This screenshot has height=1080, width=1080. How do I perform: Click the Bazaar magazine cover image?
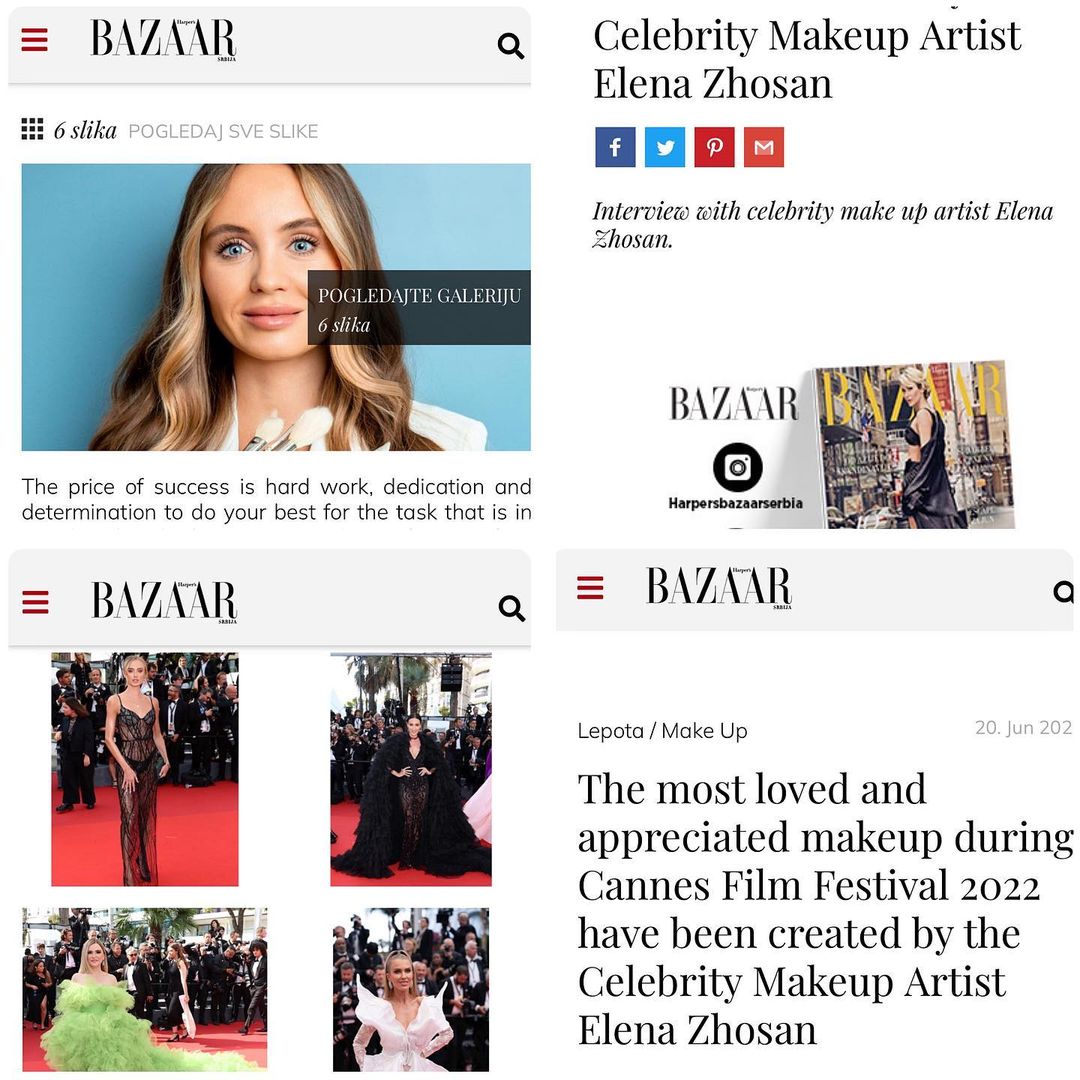pyautogui.click(x=913, y=445)
